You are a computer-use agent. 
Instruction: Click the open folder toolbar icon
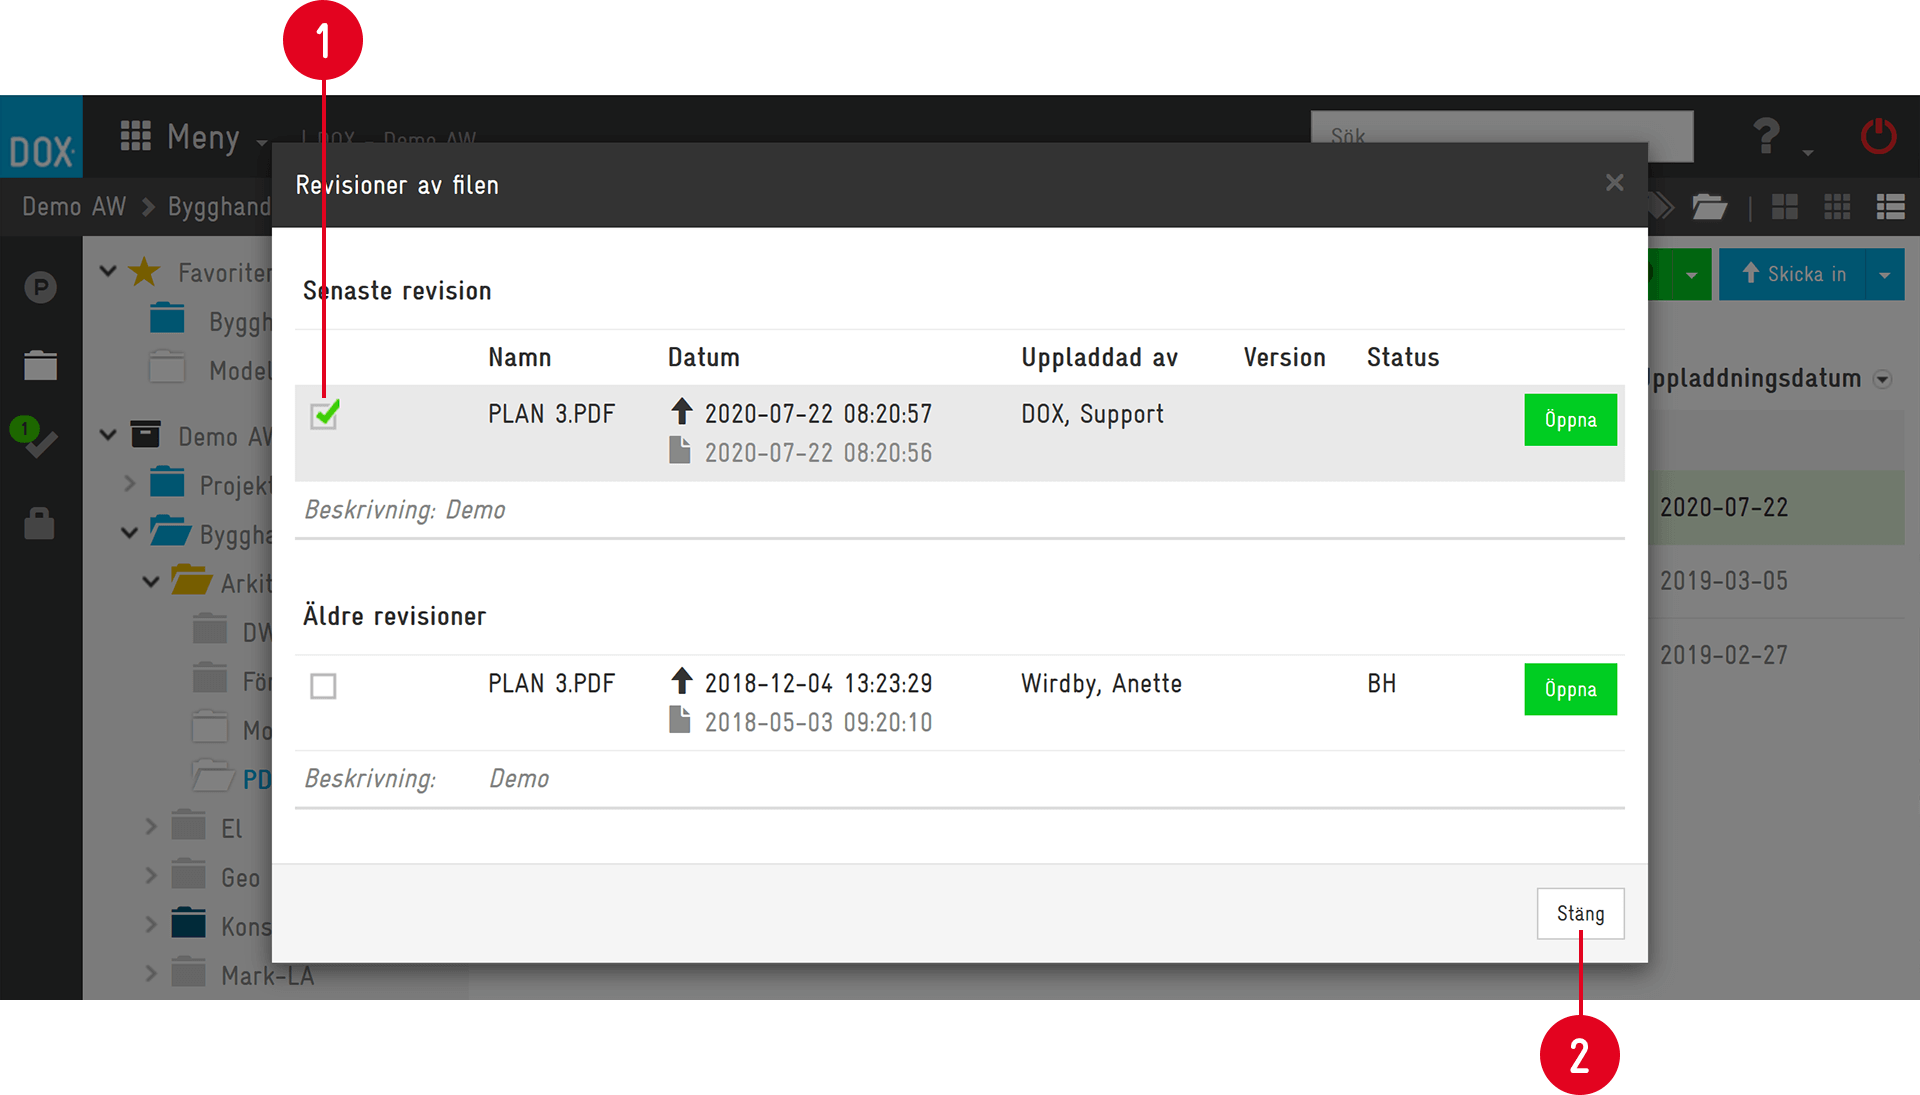click(x=1710, y=207)
